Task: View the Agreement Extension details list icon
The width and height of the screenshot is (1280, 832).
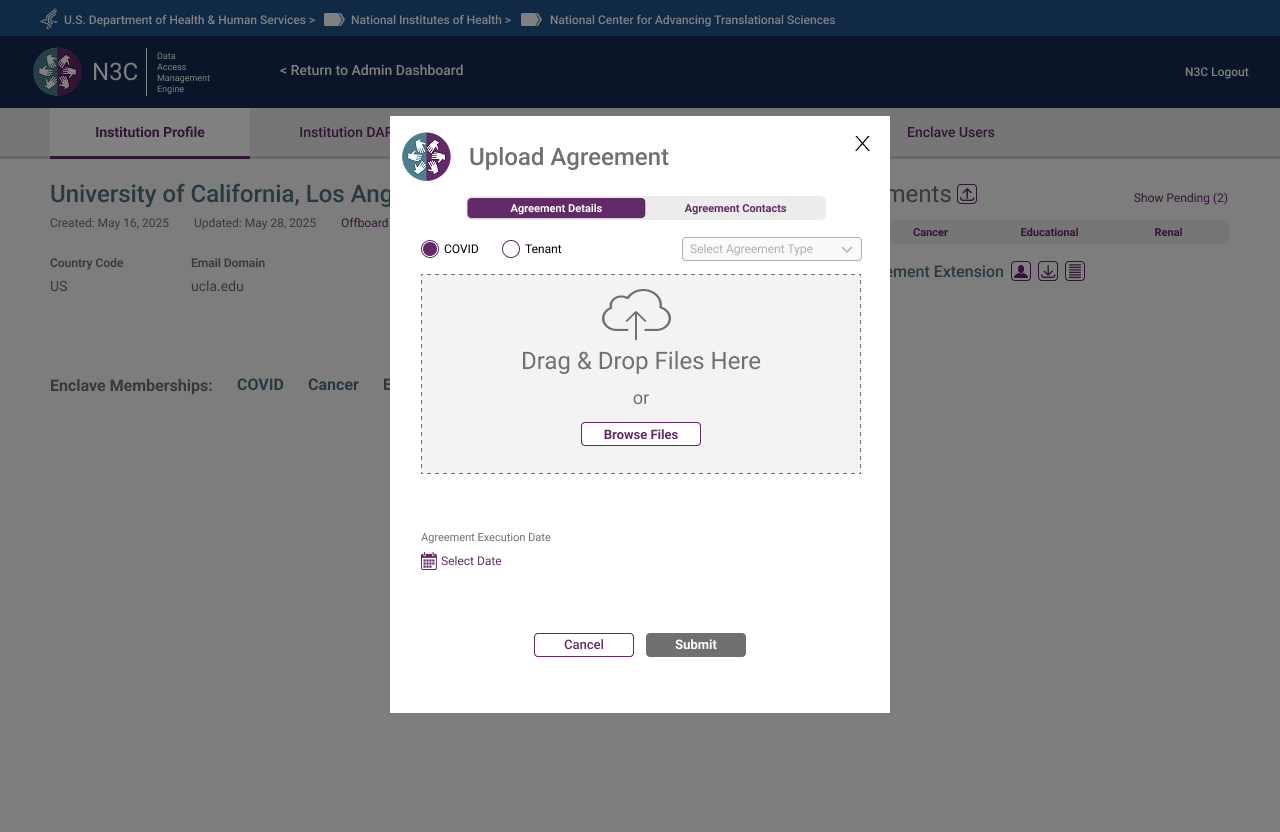Action: click(1075, 270)
